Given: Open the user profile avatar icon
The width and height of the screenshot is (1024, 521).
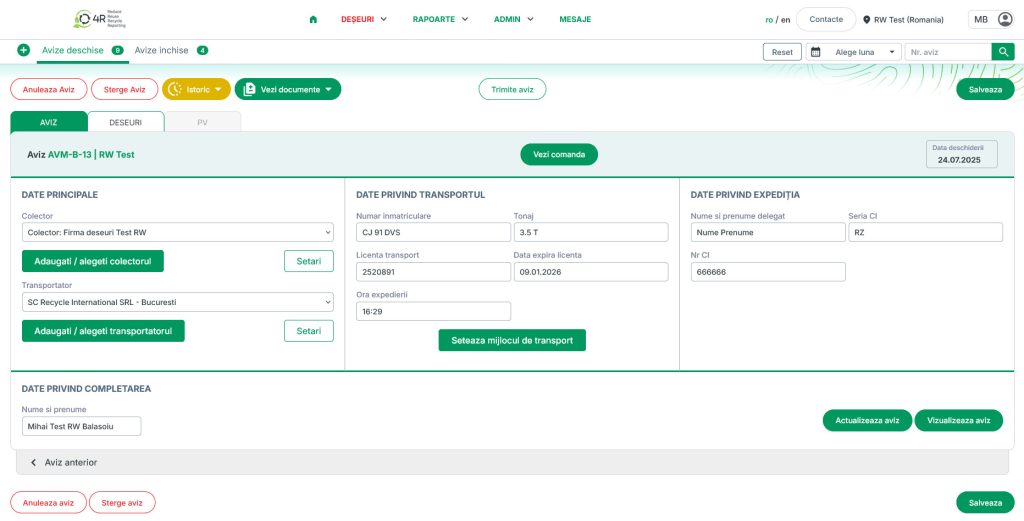Looking at the screenshot, I should pyautogui.click(x=1005, y=19).
